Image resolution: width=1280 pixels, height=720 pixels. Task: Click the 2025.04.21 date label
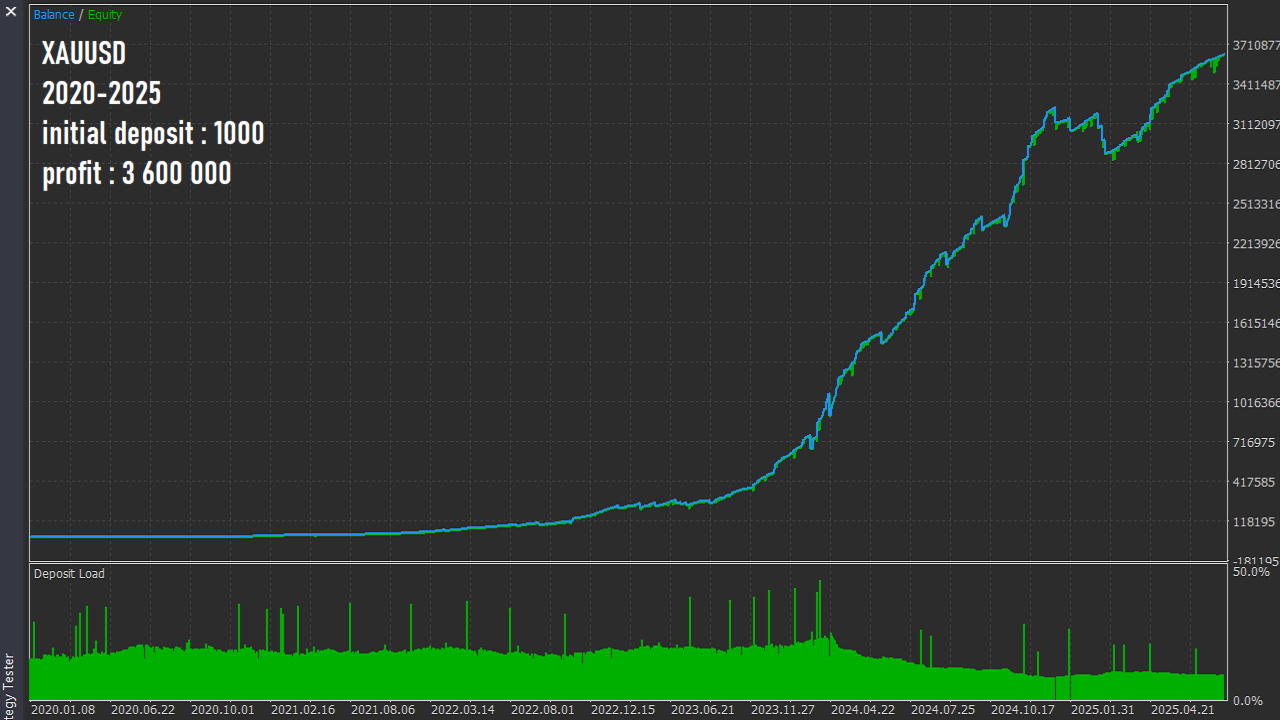pos(1183,710)
